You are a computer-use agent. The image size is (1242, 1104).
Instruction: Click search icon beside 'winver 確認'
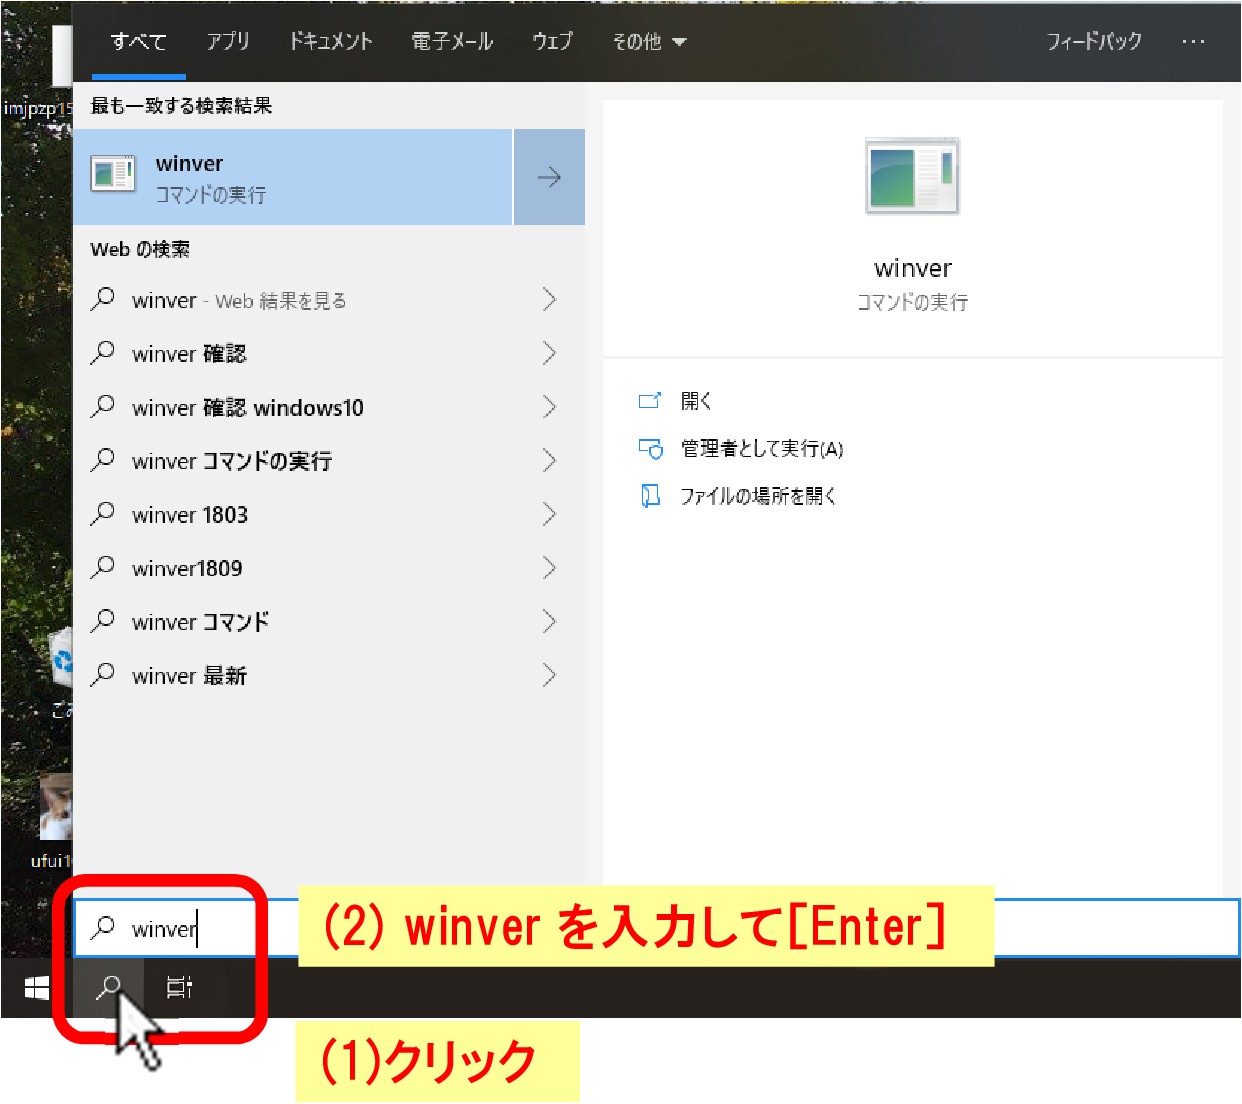tap(103, 353)
